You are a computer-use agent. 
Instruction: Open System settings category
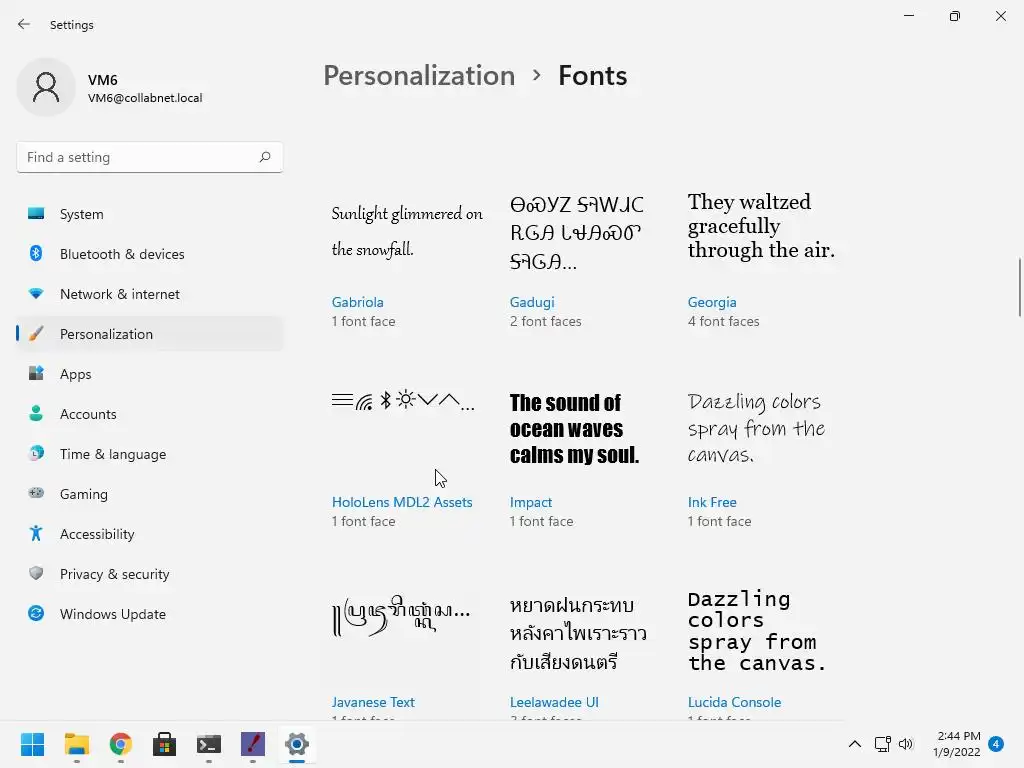[x=150, y=214]
